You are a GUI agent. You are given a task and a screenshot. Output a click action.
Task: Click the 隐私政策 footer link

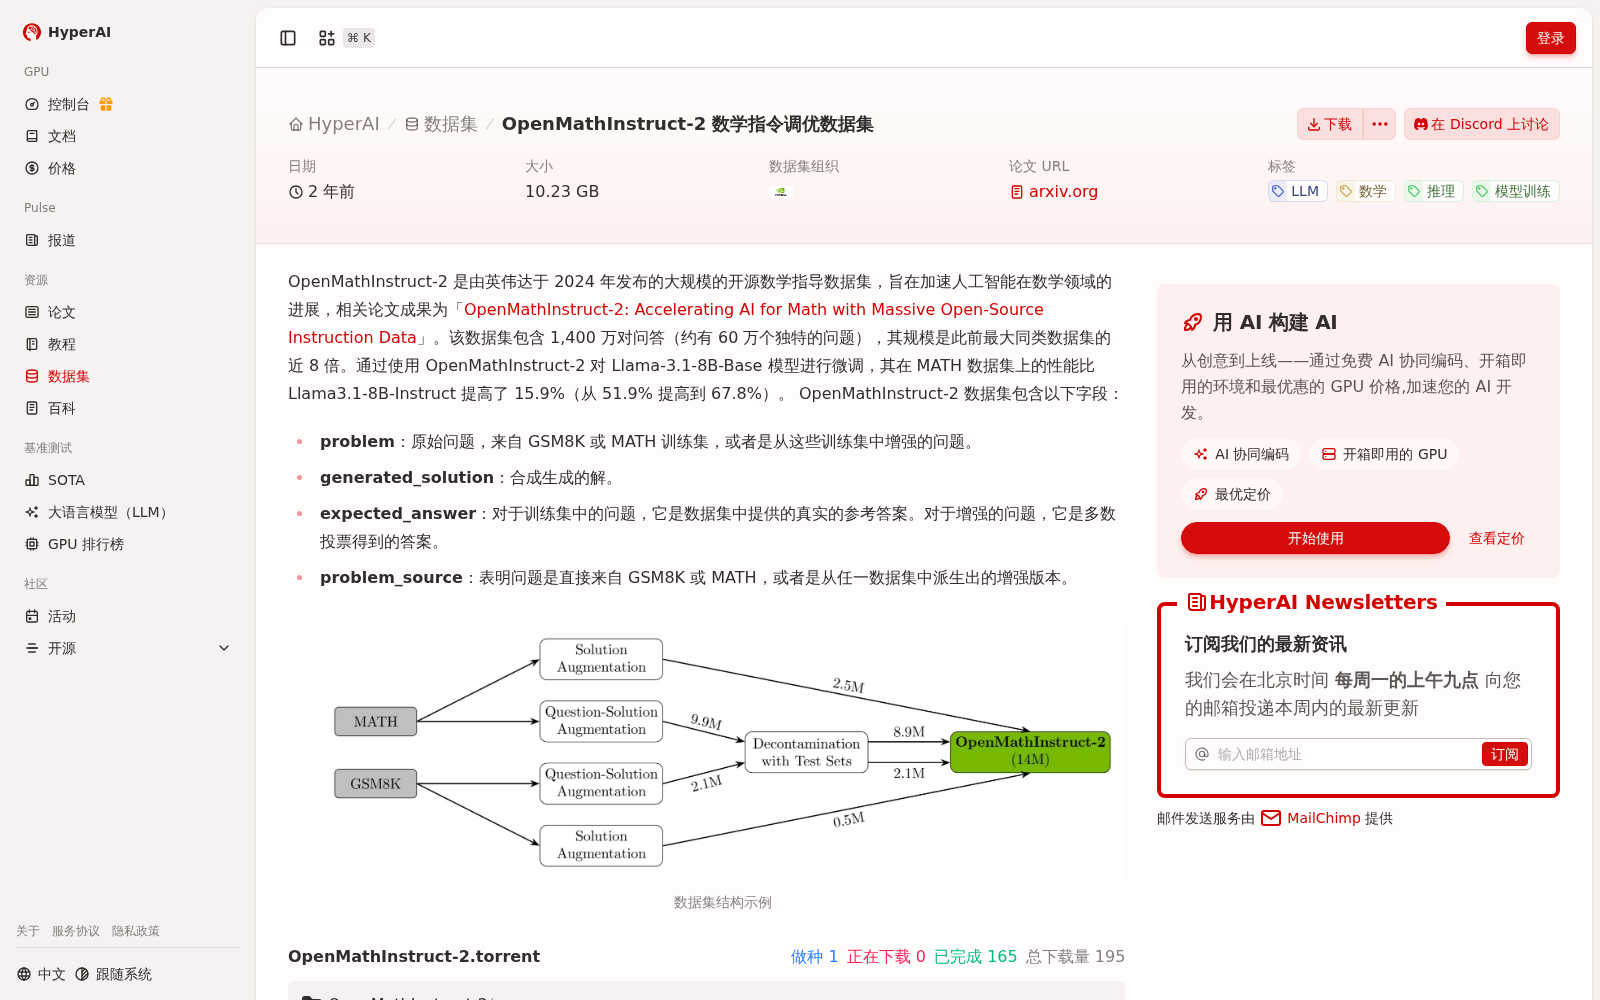[x=136, y=931]
